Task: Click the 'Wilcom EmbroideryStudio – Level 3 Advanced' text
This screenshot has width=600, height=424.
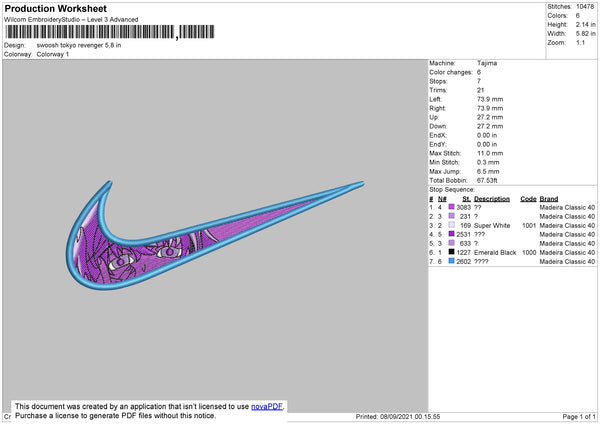Action: [x=71, y=20]
